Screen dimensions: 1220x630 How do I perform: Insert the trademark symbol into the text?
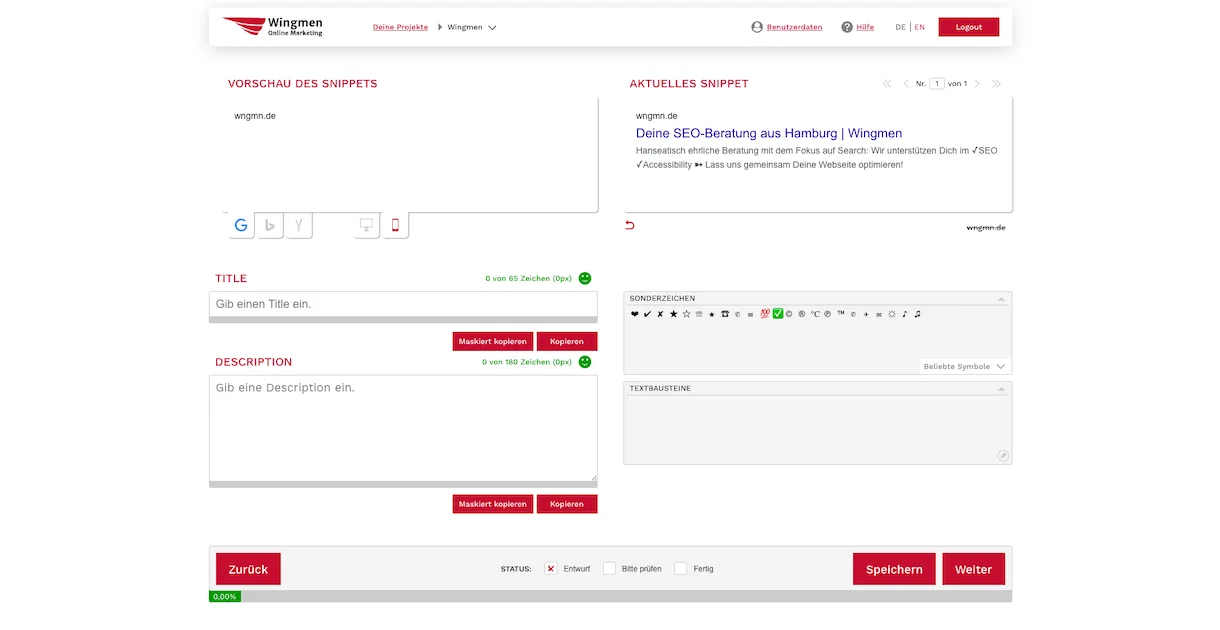841,313
